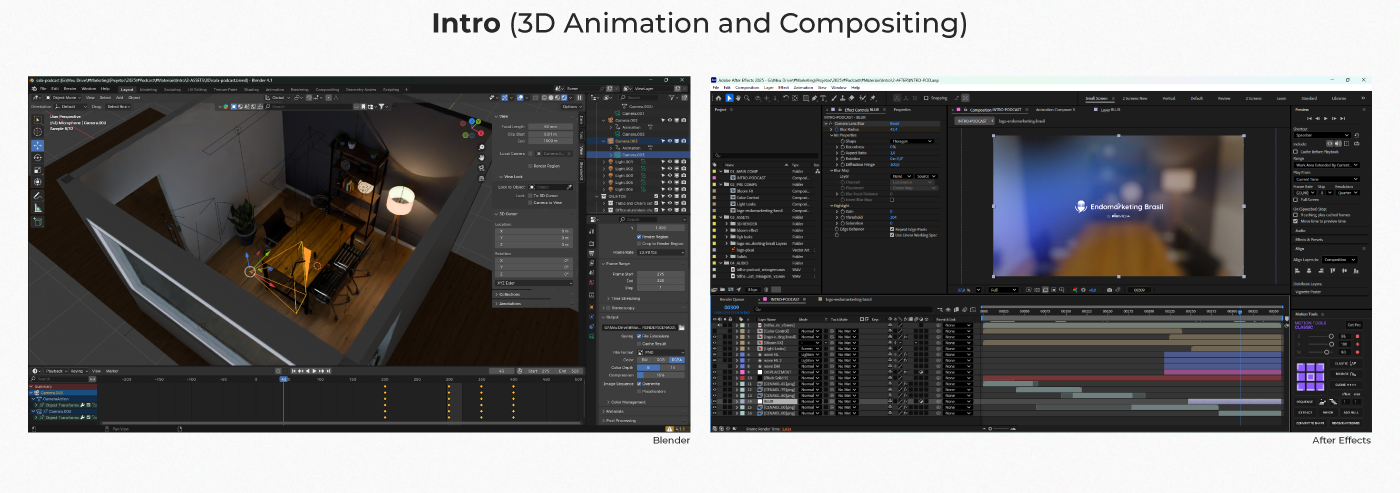Expand the Color Management panel
The height and width of the screenshot is (493, 1400).
[626, 402]
